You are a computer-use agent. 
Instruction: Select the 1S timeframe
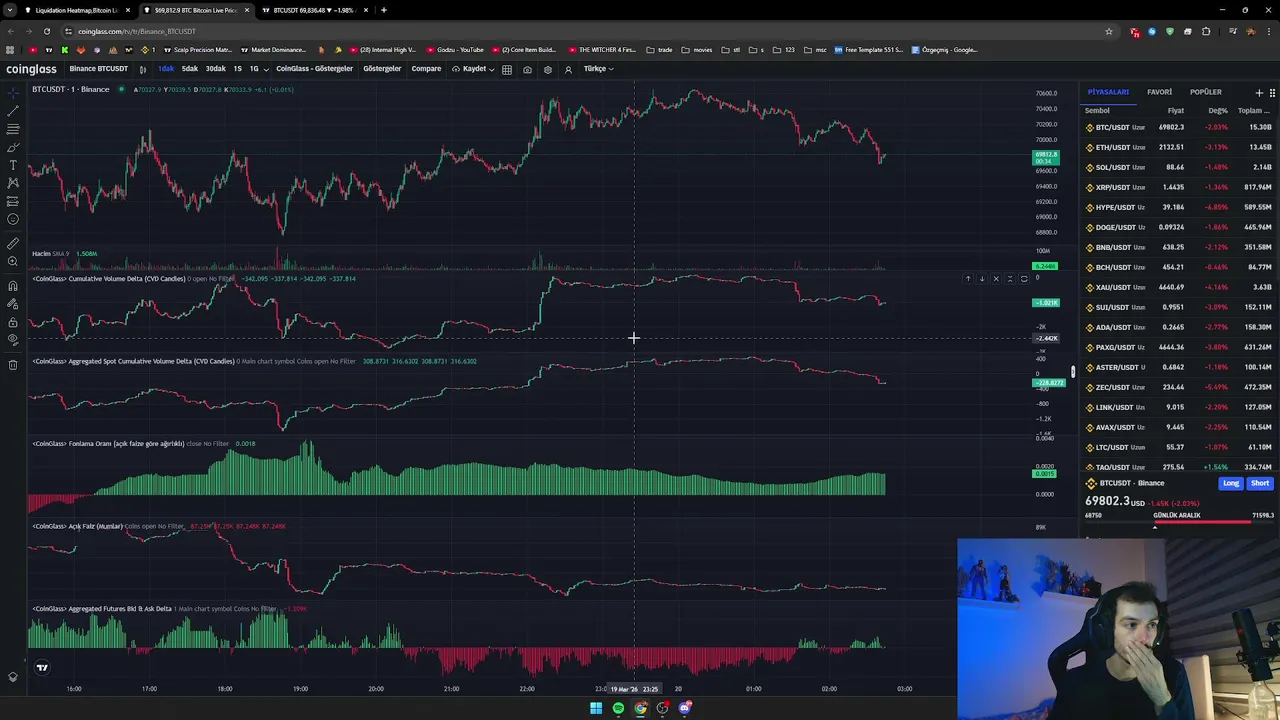coord(237,69)
